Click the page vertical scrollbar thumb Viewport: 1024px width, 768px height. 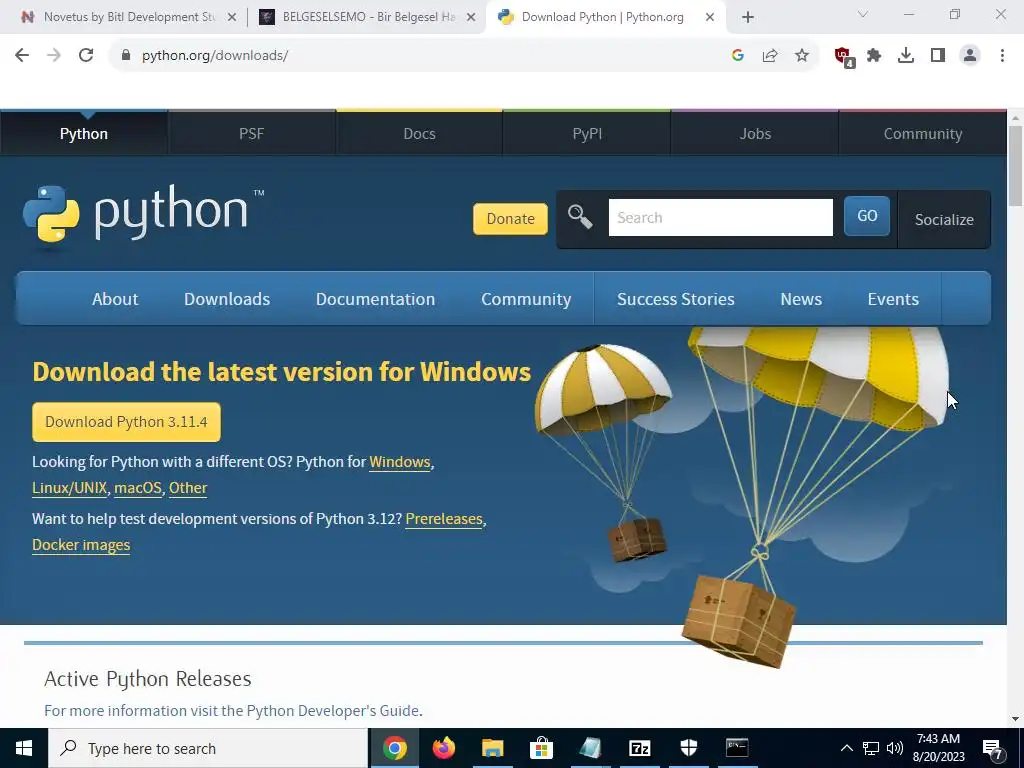[x=1015, y=165]
